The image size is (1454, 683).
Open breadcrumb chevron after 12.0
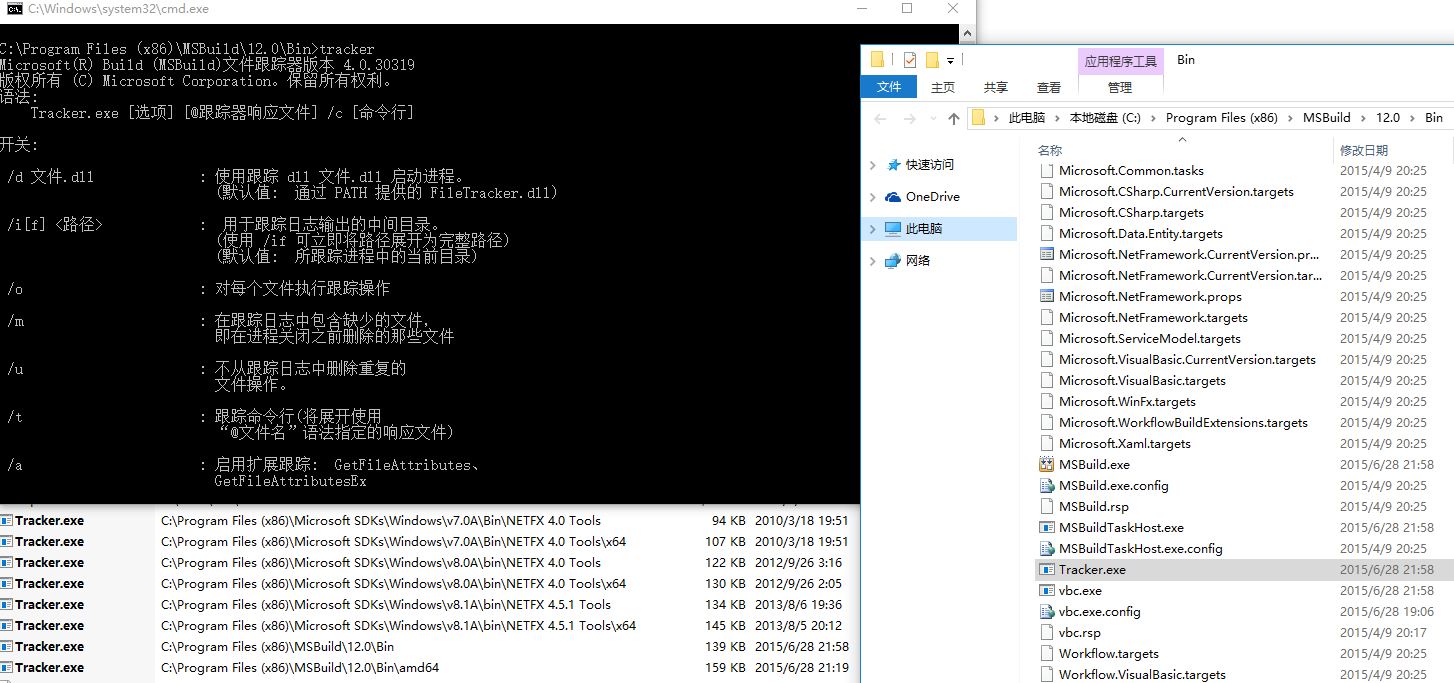(1412, 118)
